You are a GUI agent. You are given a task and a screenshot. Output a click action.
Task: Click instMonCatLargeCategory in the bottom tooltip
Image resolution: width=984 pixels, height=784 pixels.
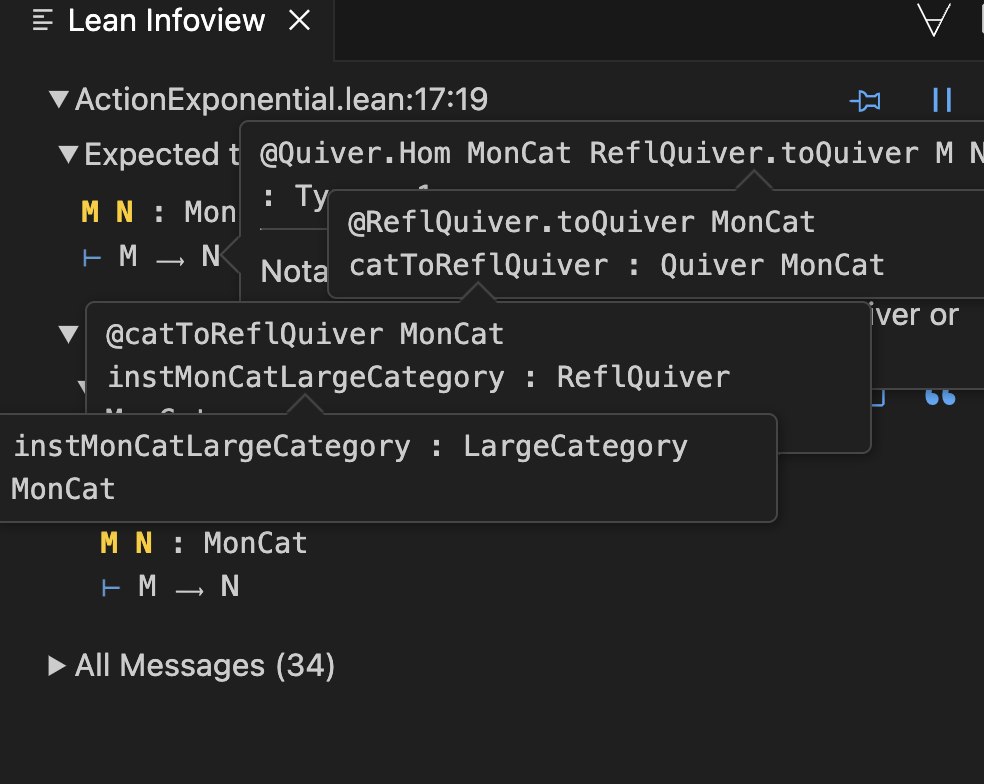[212, 446]
